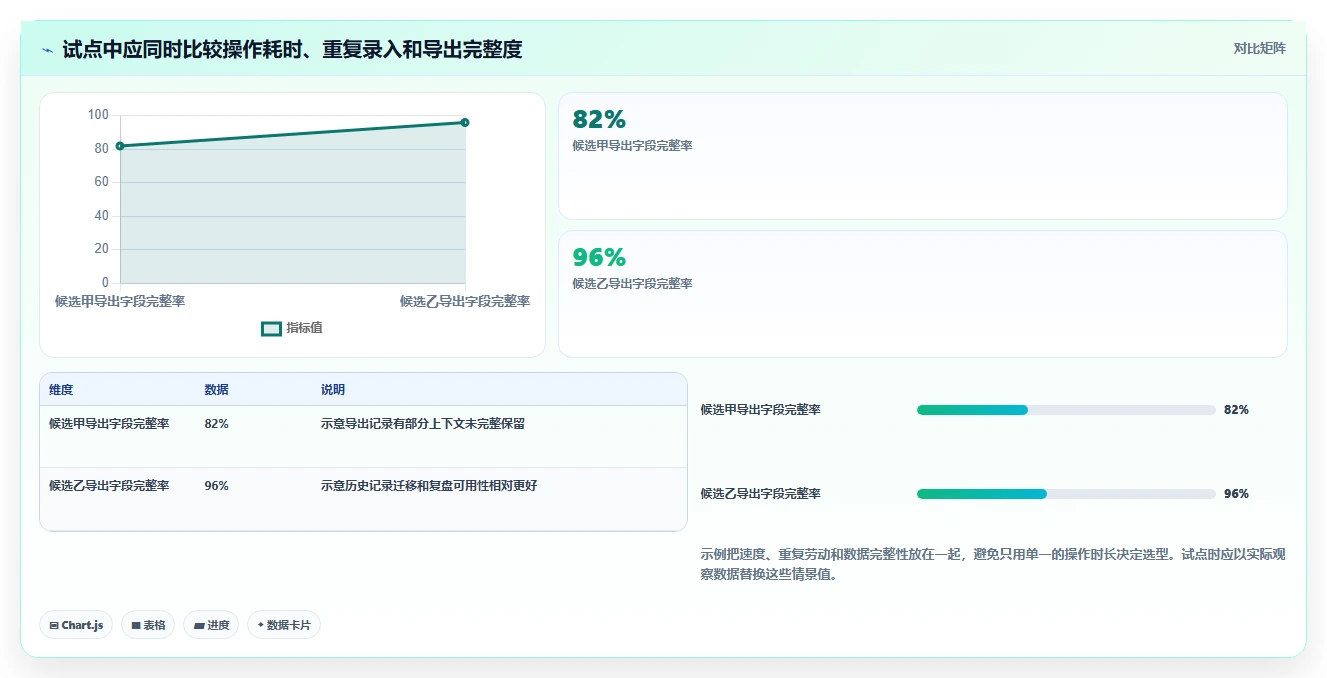Click the 候选甲 progress bar at 82%
The height and width of the screenshot is (678, 1327).
[x=1066, y=410]
